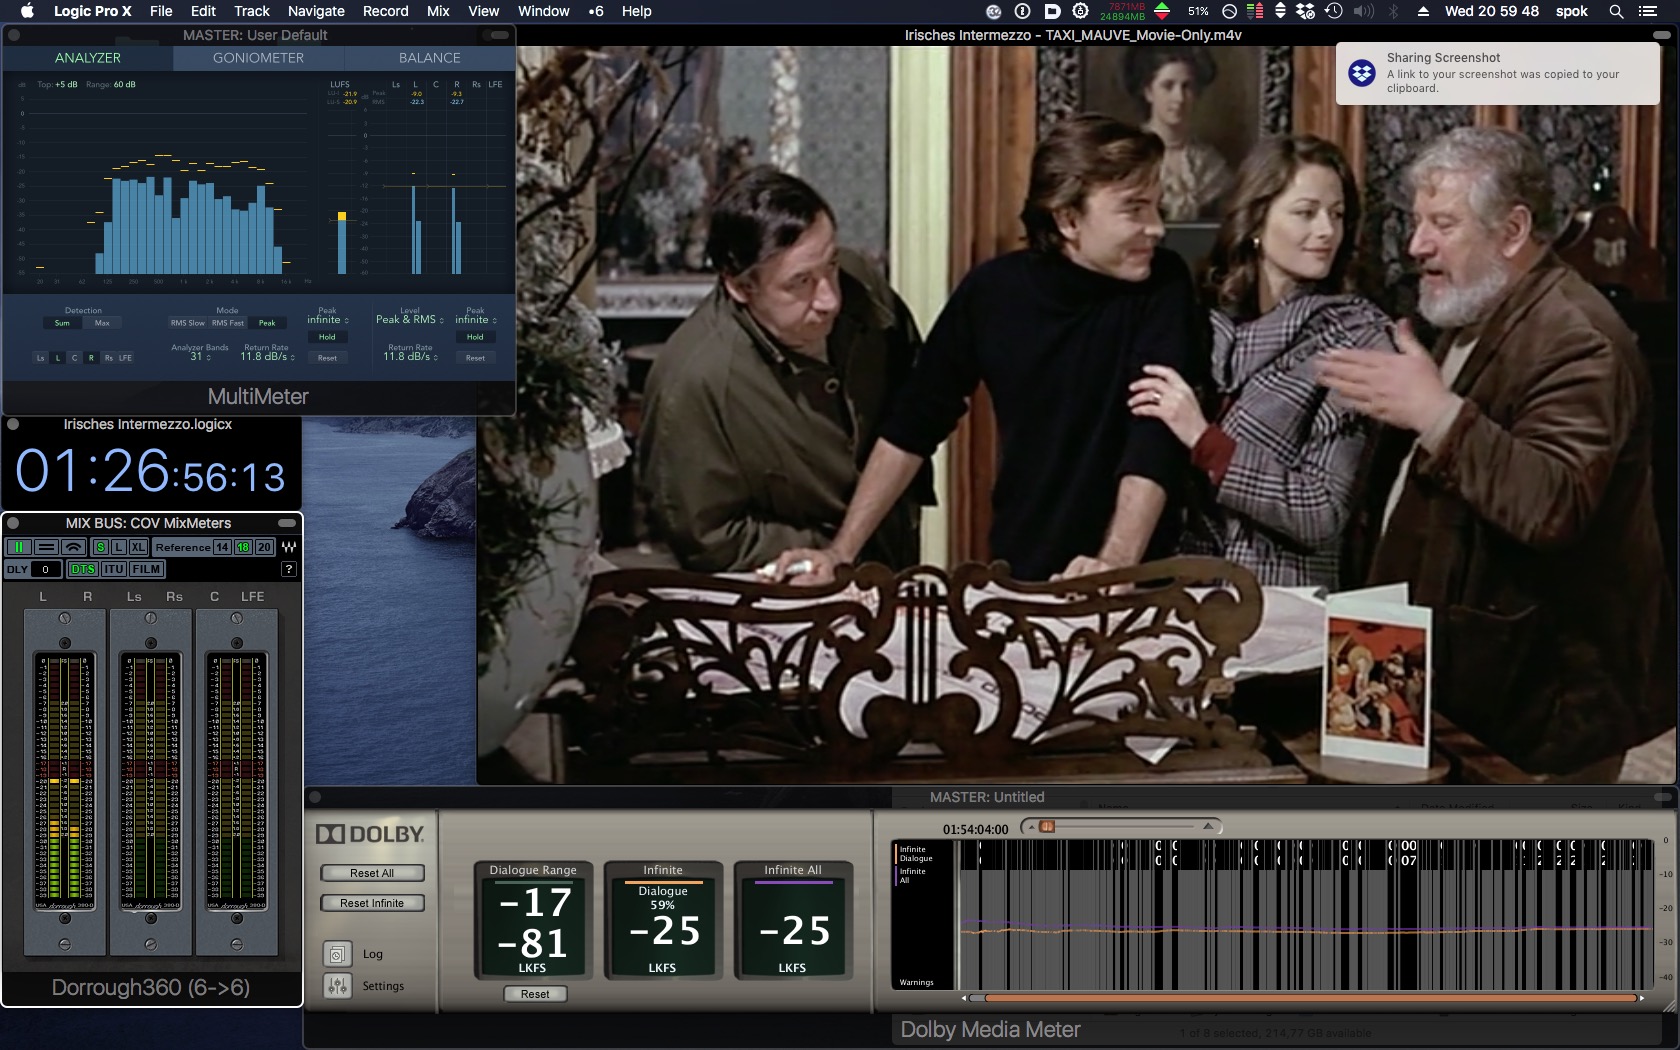Viewport: 1680px width, 1050px height.
Task: Select Max detection in MultiMeter
Action: 102,323
